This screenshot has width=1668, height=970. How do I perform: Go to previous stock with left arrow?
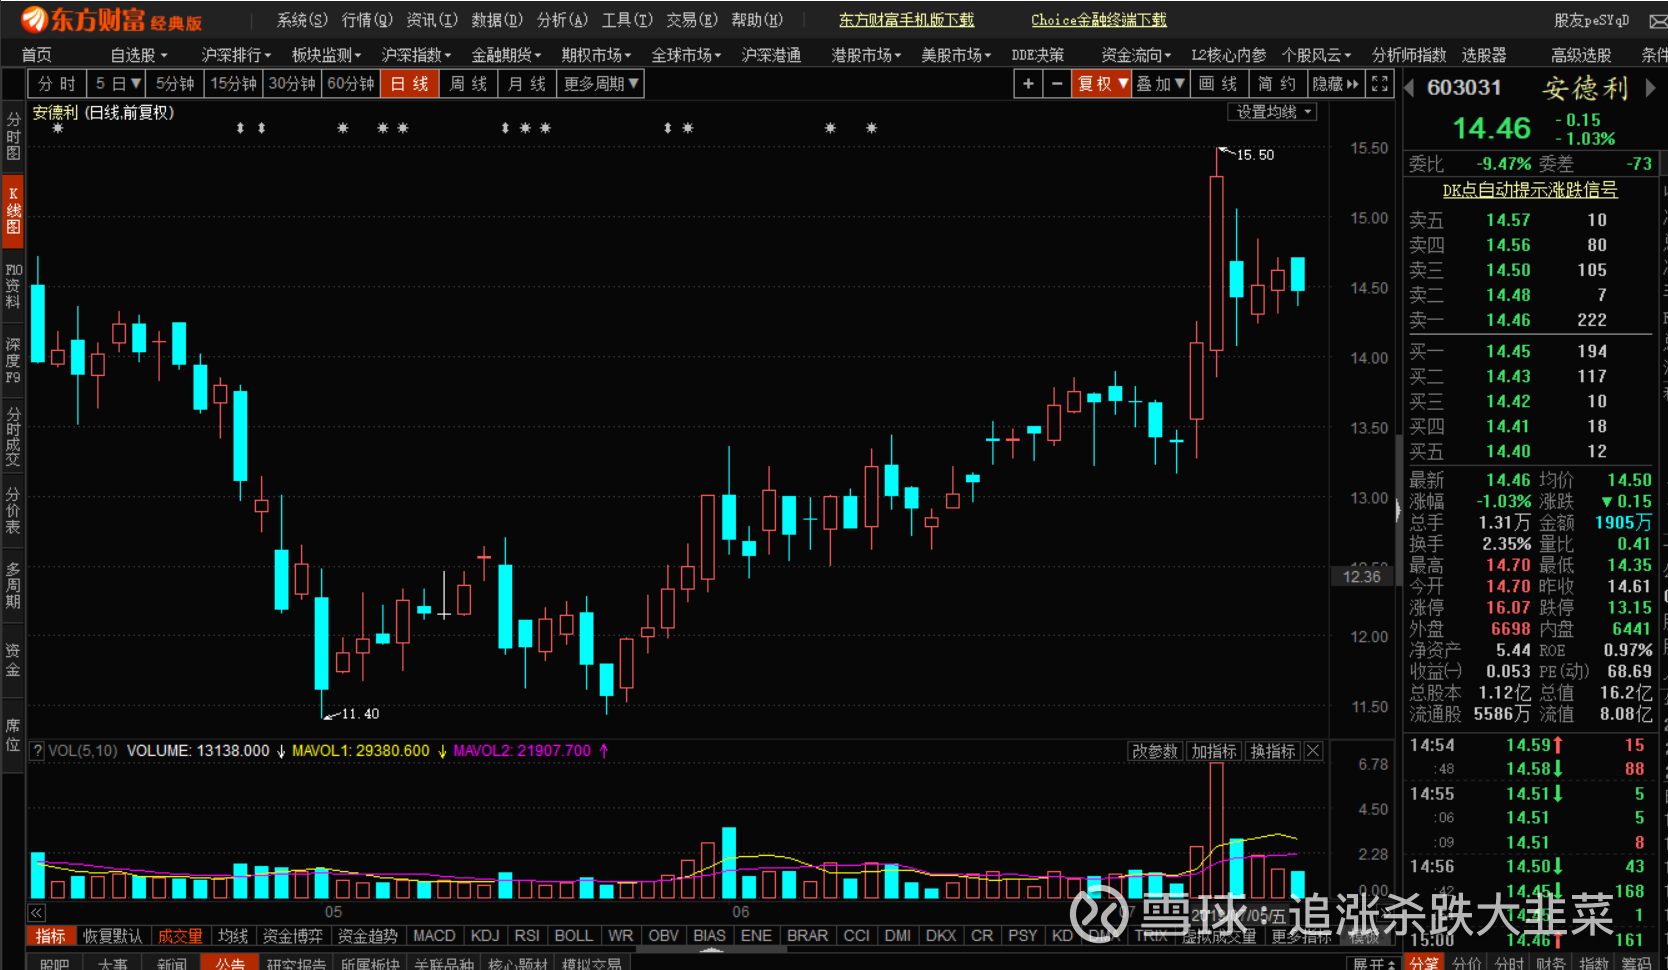pos(1409,88)
